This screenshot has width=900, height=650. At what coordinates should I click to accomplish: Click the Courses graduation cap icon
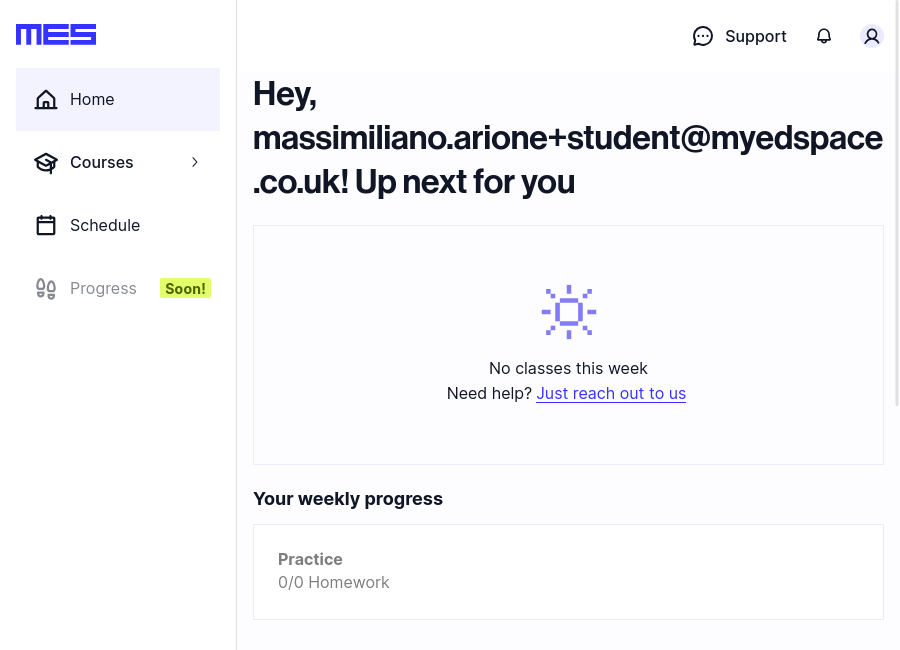pos(46,162)
